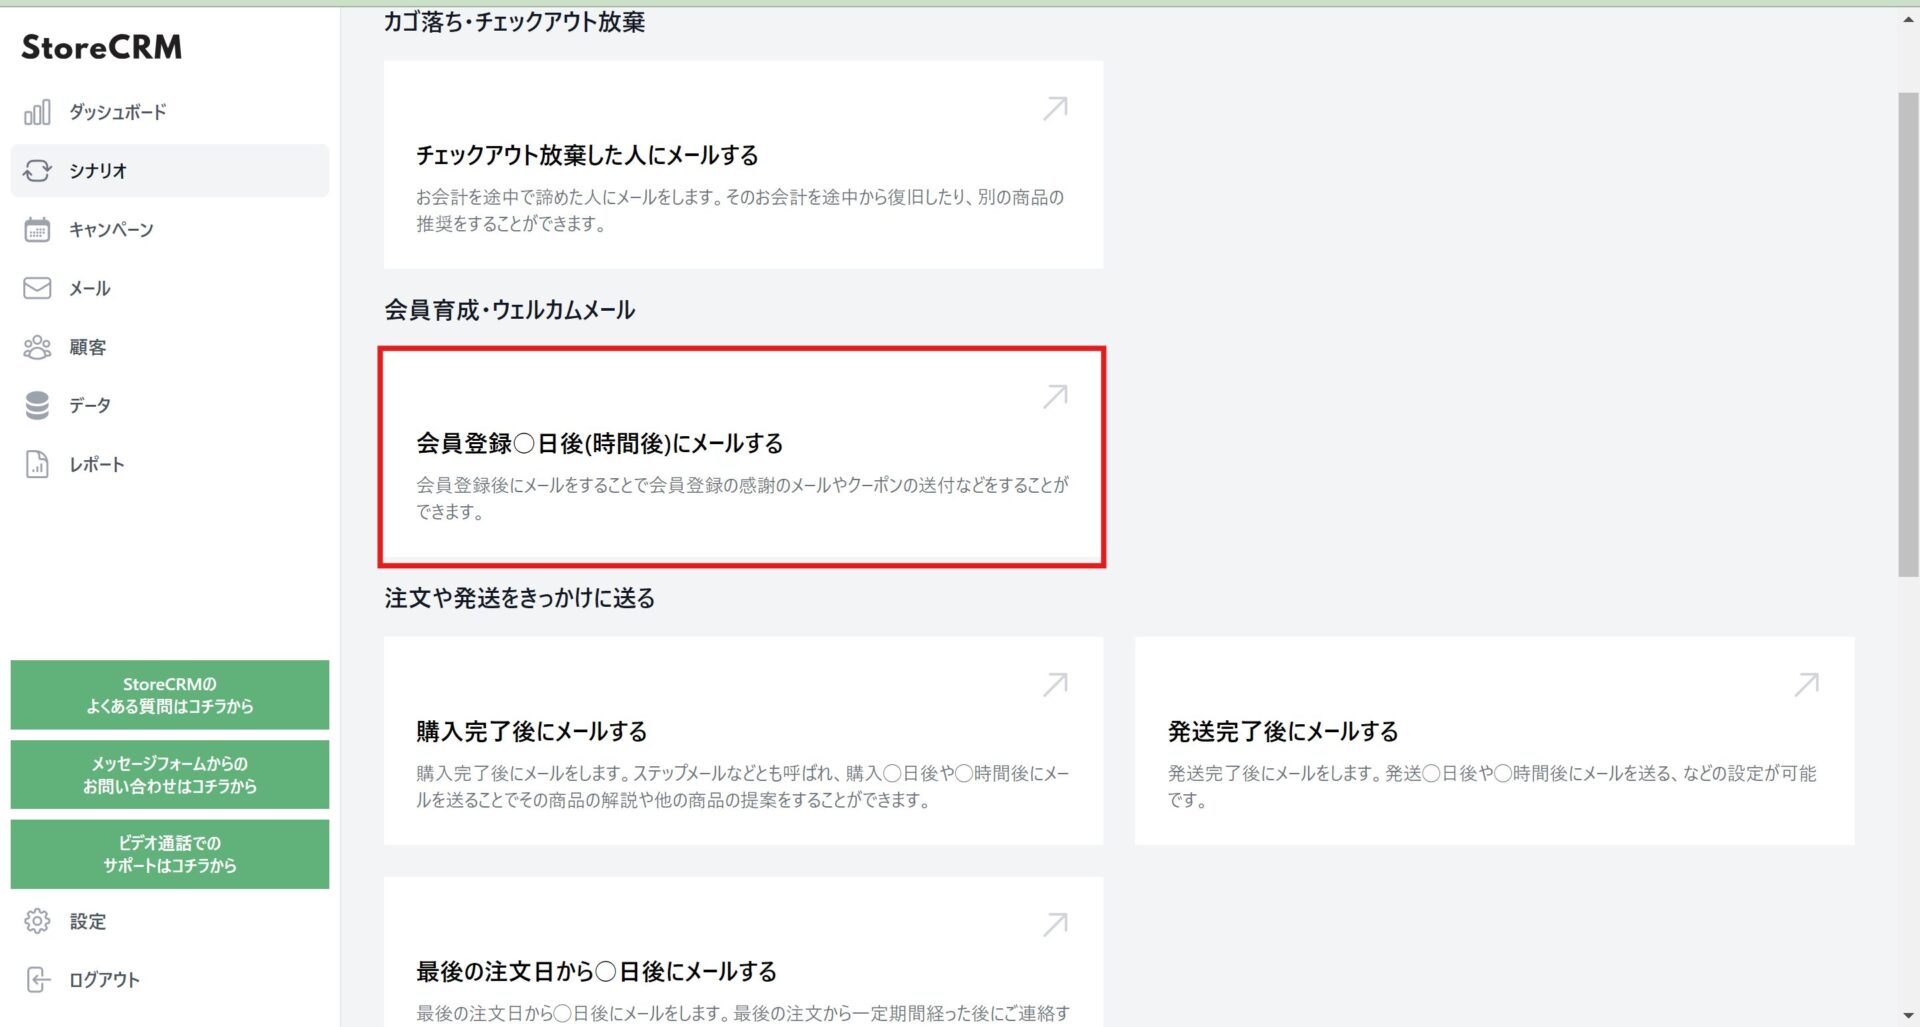Click the 会員育成・ウェルカムメール heading

tap(510, 310)
